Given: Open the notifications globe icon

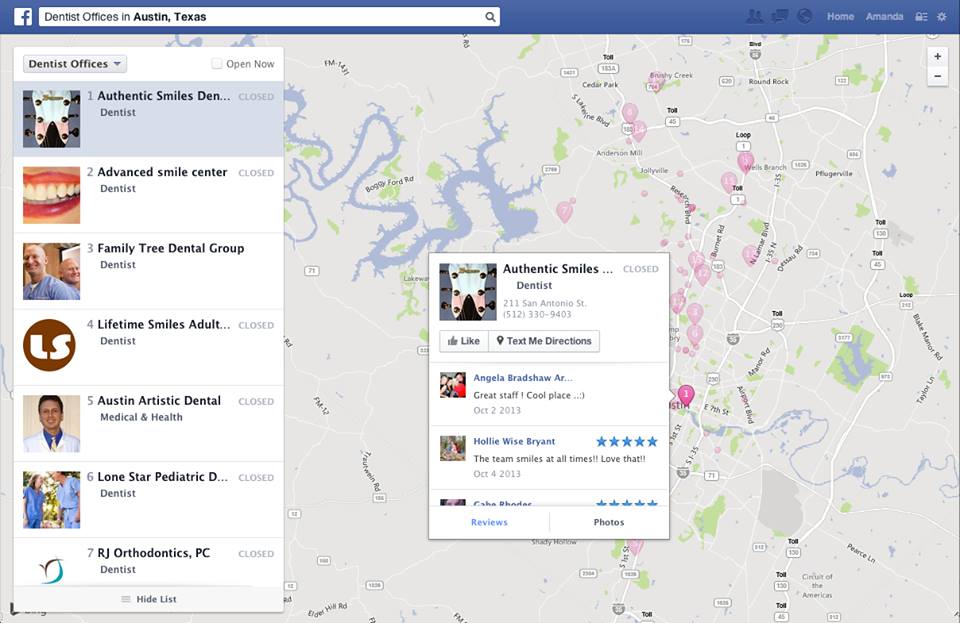Looking at the screenshot, I should tap(804, 17).
